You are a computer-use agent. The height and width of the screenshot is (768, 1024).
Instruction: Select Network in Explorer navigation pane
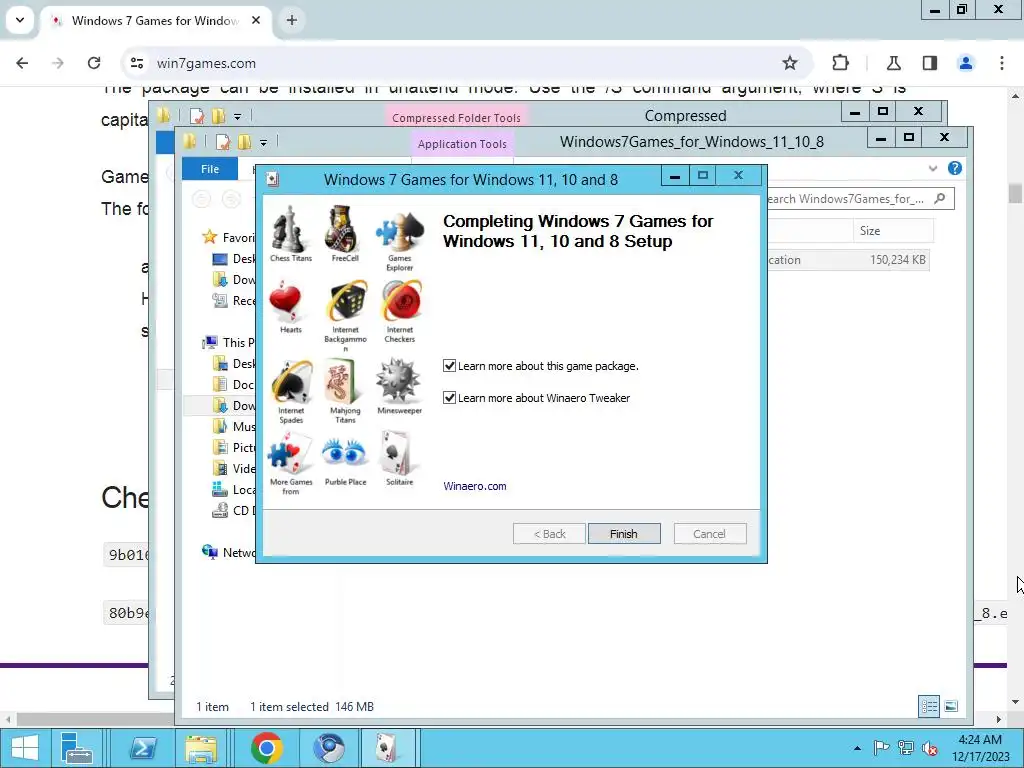(x=229, y=552)
